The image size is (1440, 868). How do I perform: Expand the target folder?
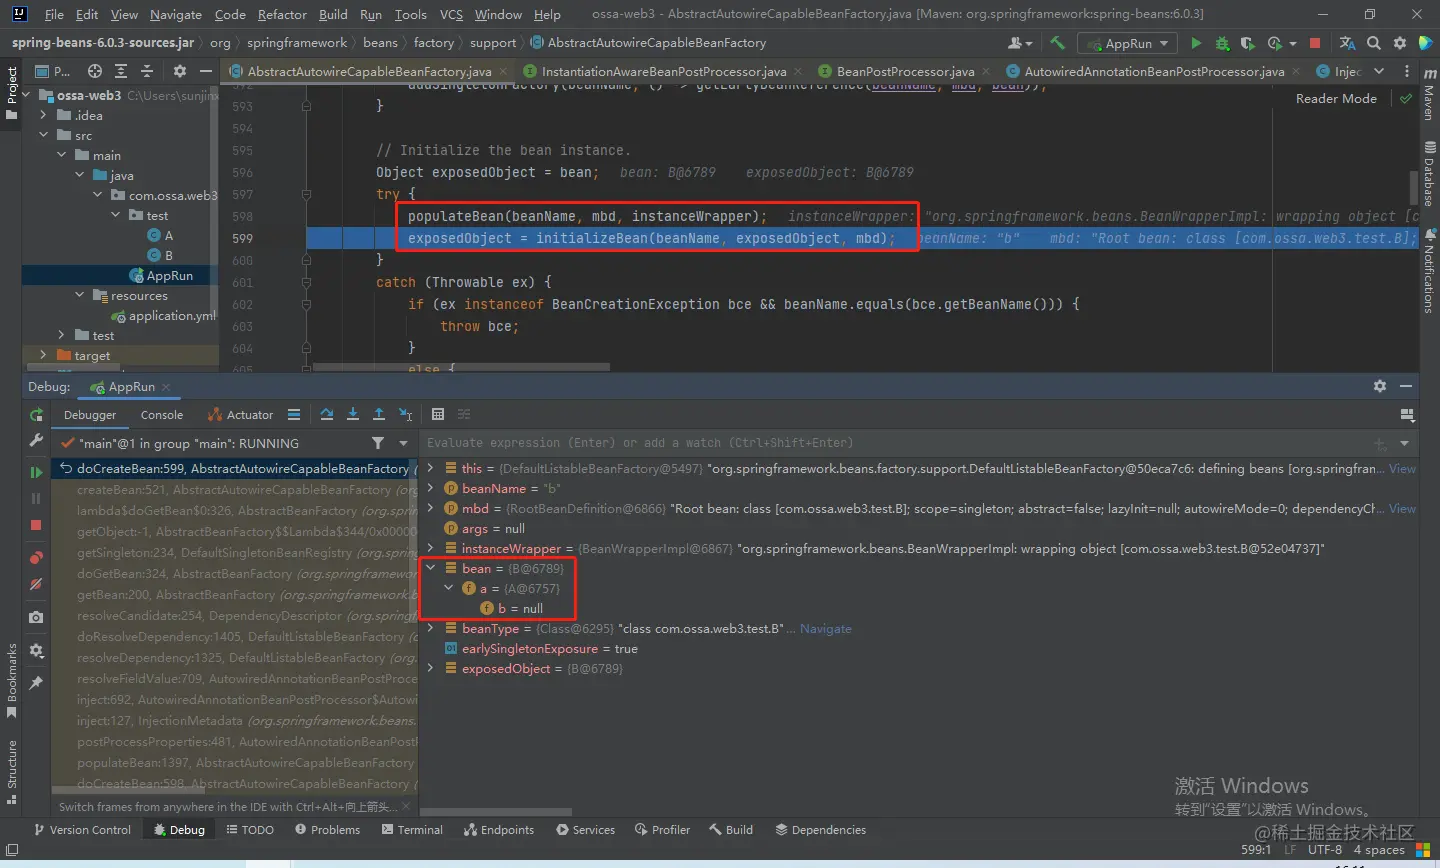pyautogui.click(x=43, y=355)
